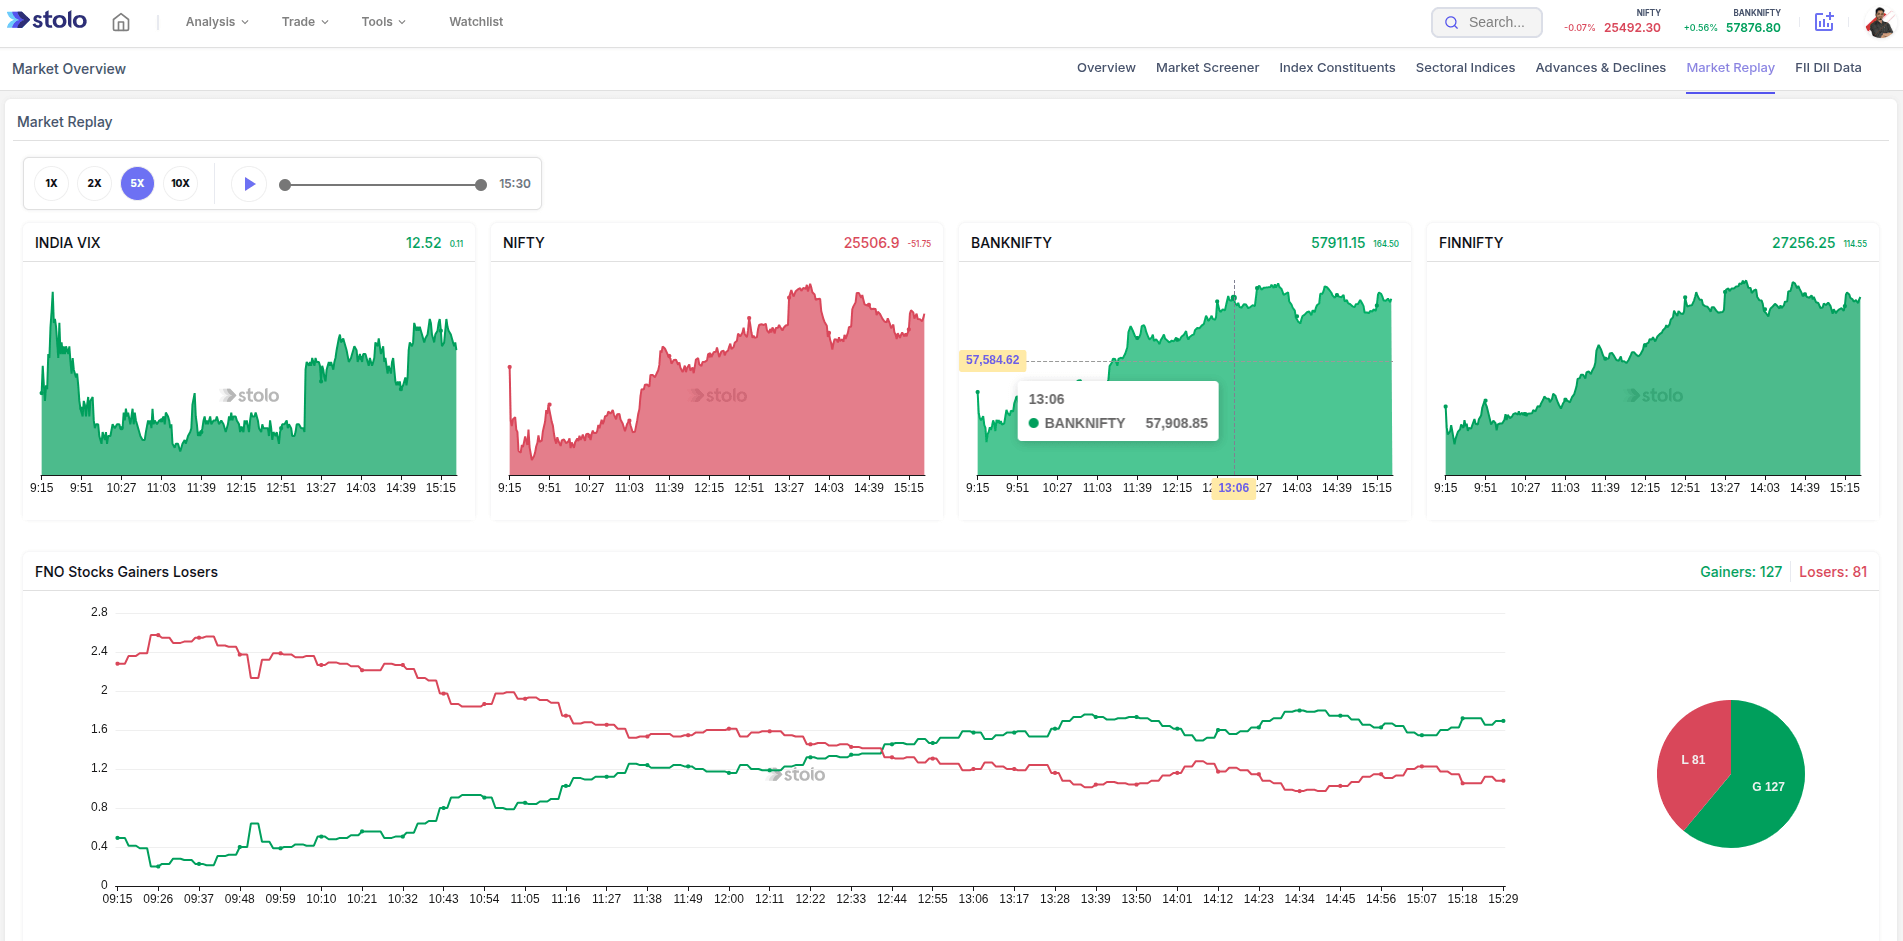Open the Sectoral Indices tab

(1464, 67)
